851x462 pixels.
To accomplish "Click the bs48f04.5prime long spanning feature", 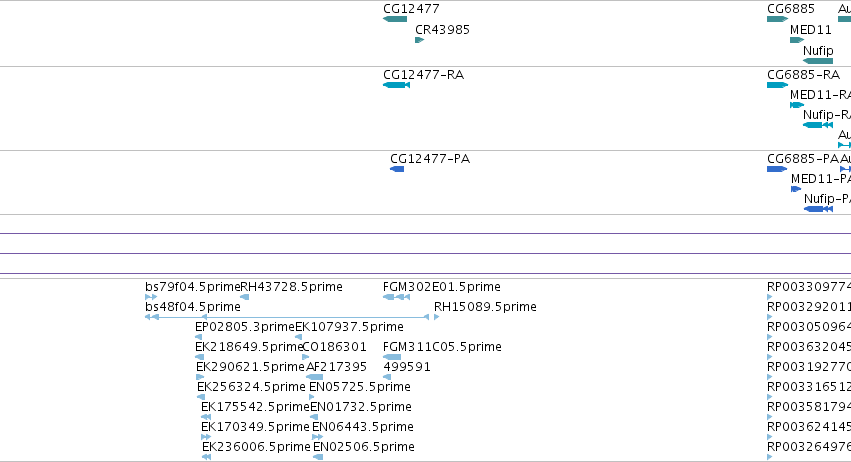I will point(292,317).
